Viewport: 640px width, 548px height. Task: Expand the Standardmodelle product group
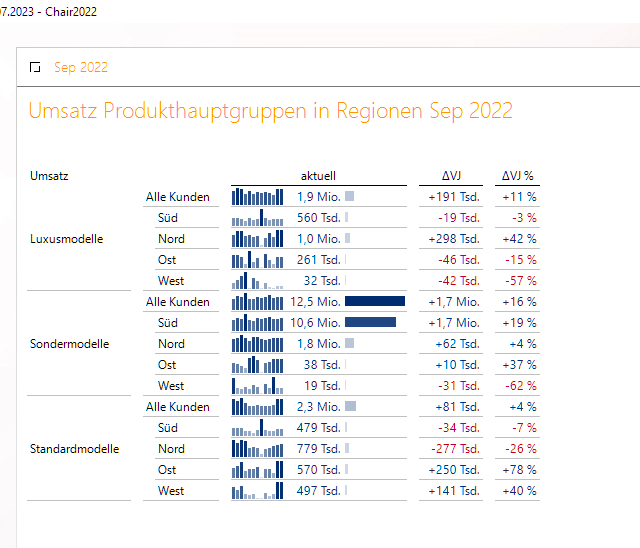[x=75, y=449]
